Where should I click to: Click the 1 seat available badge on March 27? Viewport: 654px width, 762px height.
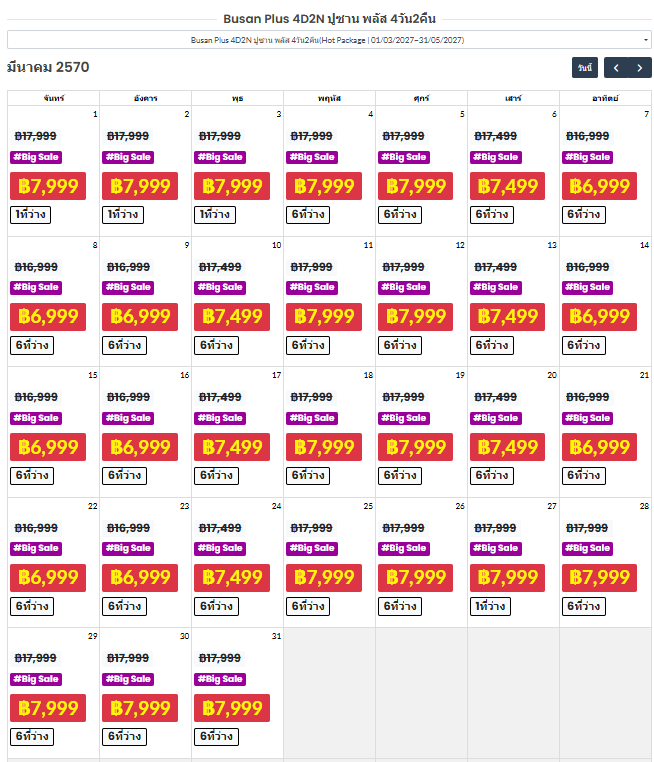[490, 606]
